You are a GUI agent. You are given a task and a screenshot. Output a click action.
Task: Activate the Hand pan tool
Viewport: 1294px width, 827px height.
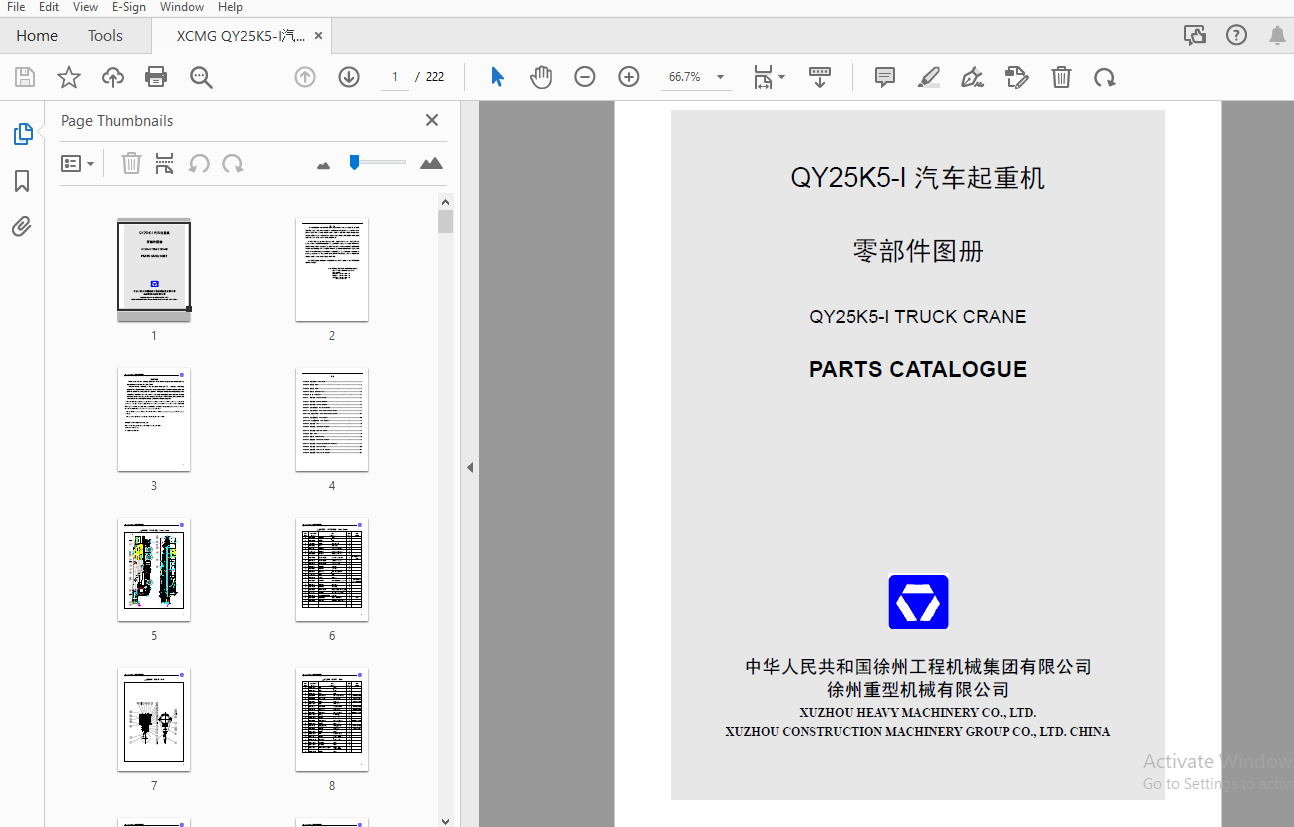pyautogui.click(x=541, y=77)
